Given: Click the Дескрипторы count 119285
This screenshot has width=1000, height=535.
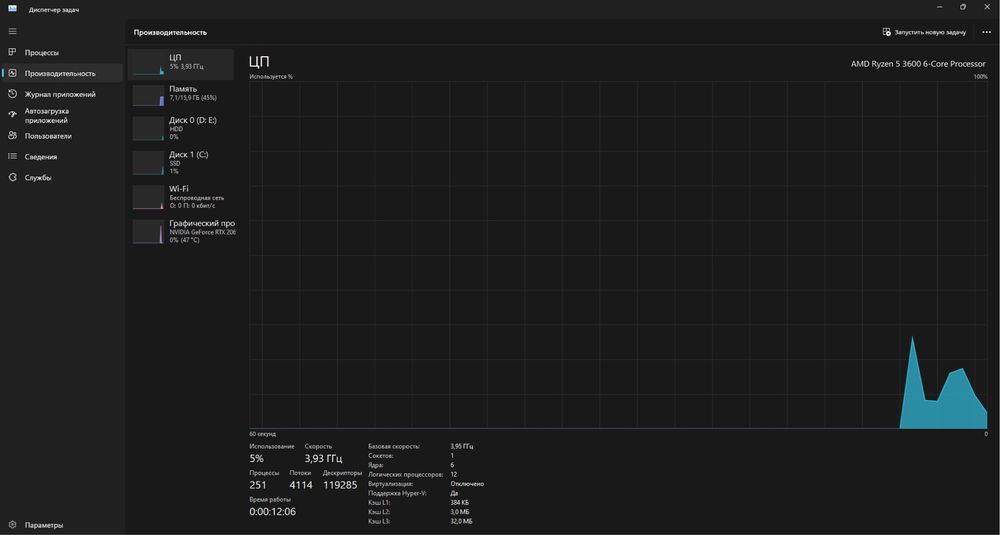Looking at the screenshot, I should [x=340, y=485].
